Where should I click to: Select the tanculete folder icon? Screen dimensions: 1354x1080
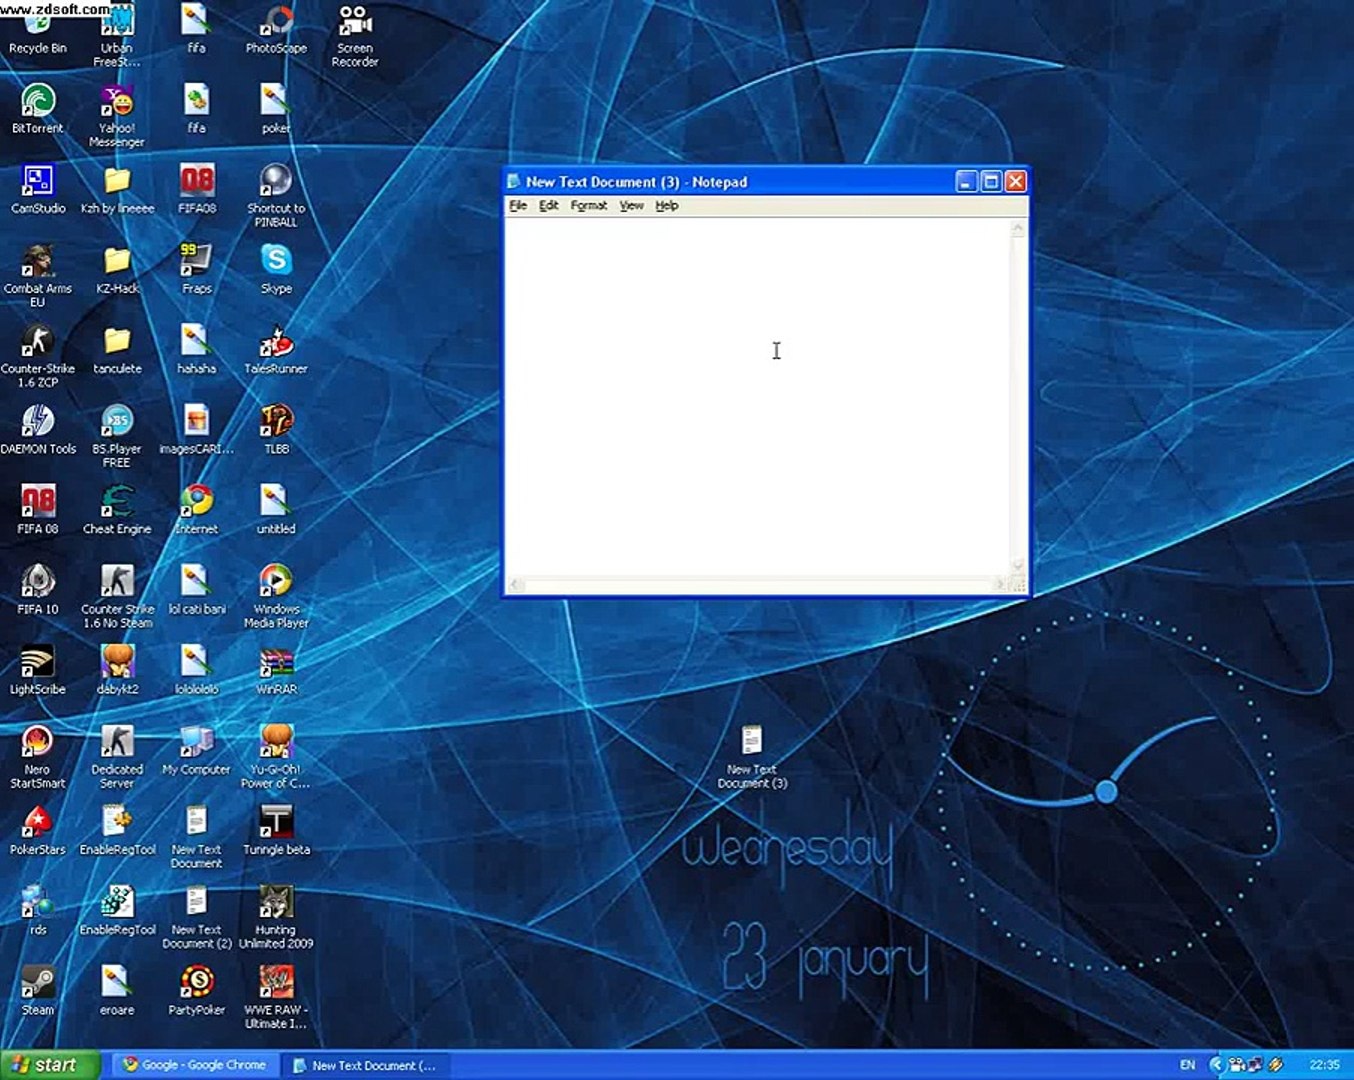tap(117, 349)
